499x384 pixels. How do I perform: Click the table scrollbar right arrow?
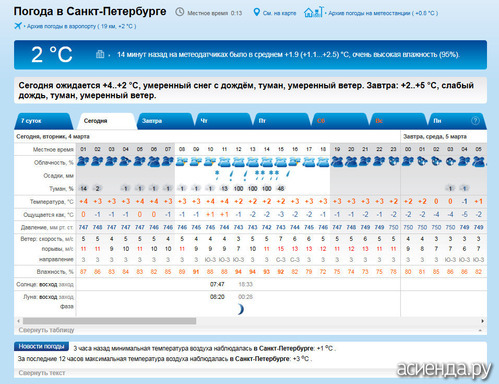482,321
